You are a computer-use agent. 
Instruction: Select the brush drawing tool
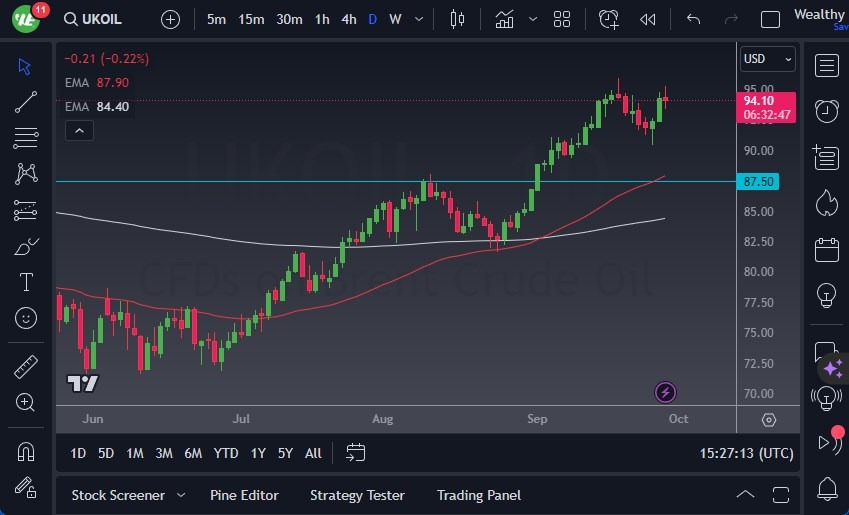26,246
